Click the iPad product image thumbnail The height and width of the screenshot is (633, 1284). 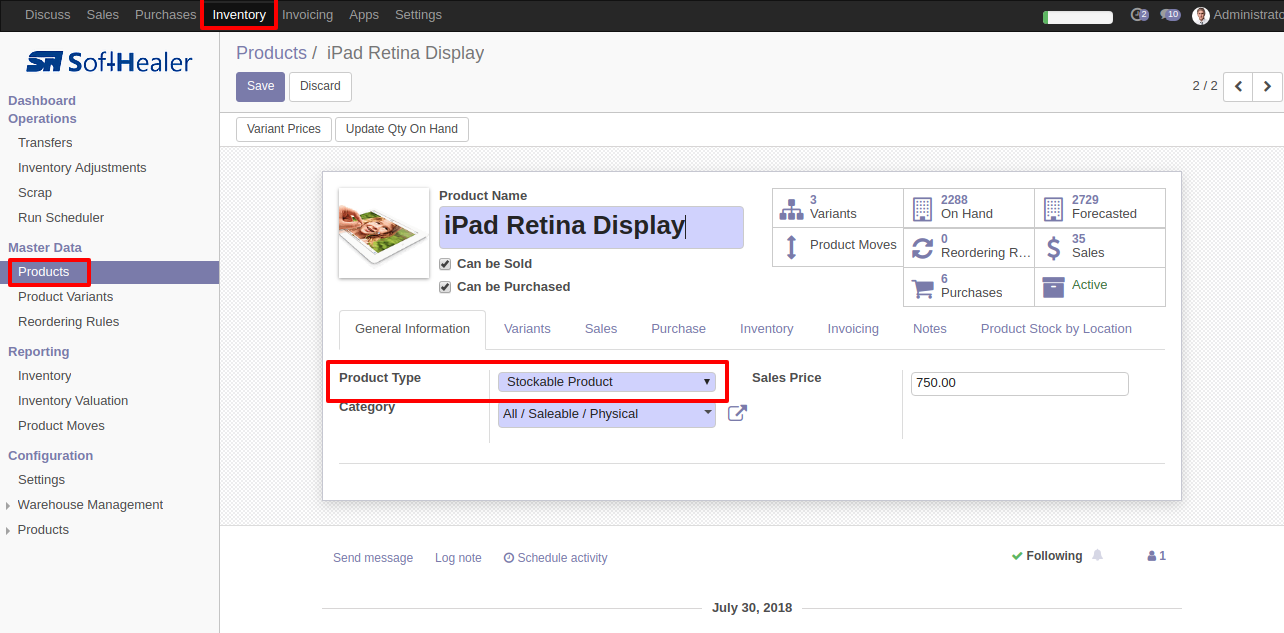[384, 233]
